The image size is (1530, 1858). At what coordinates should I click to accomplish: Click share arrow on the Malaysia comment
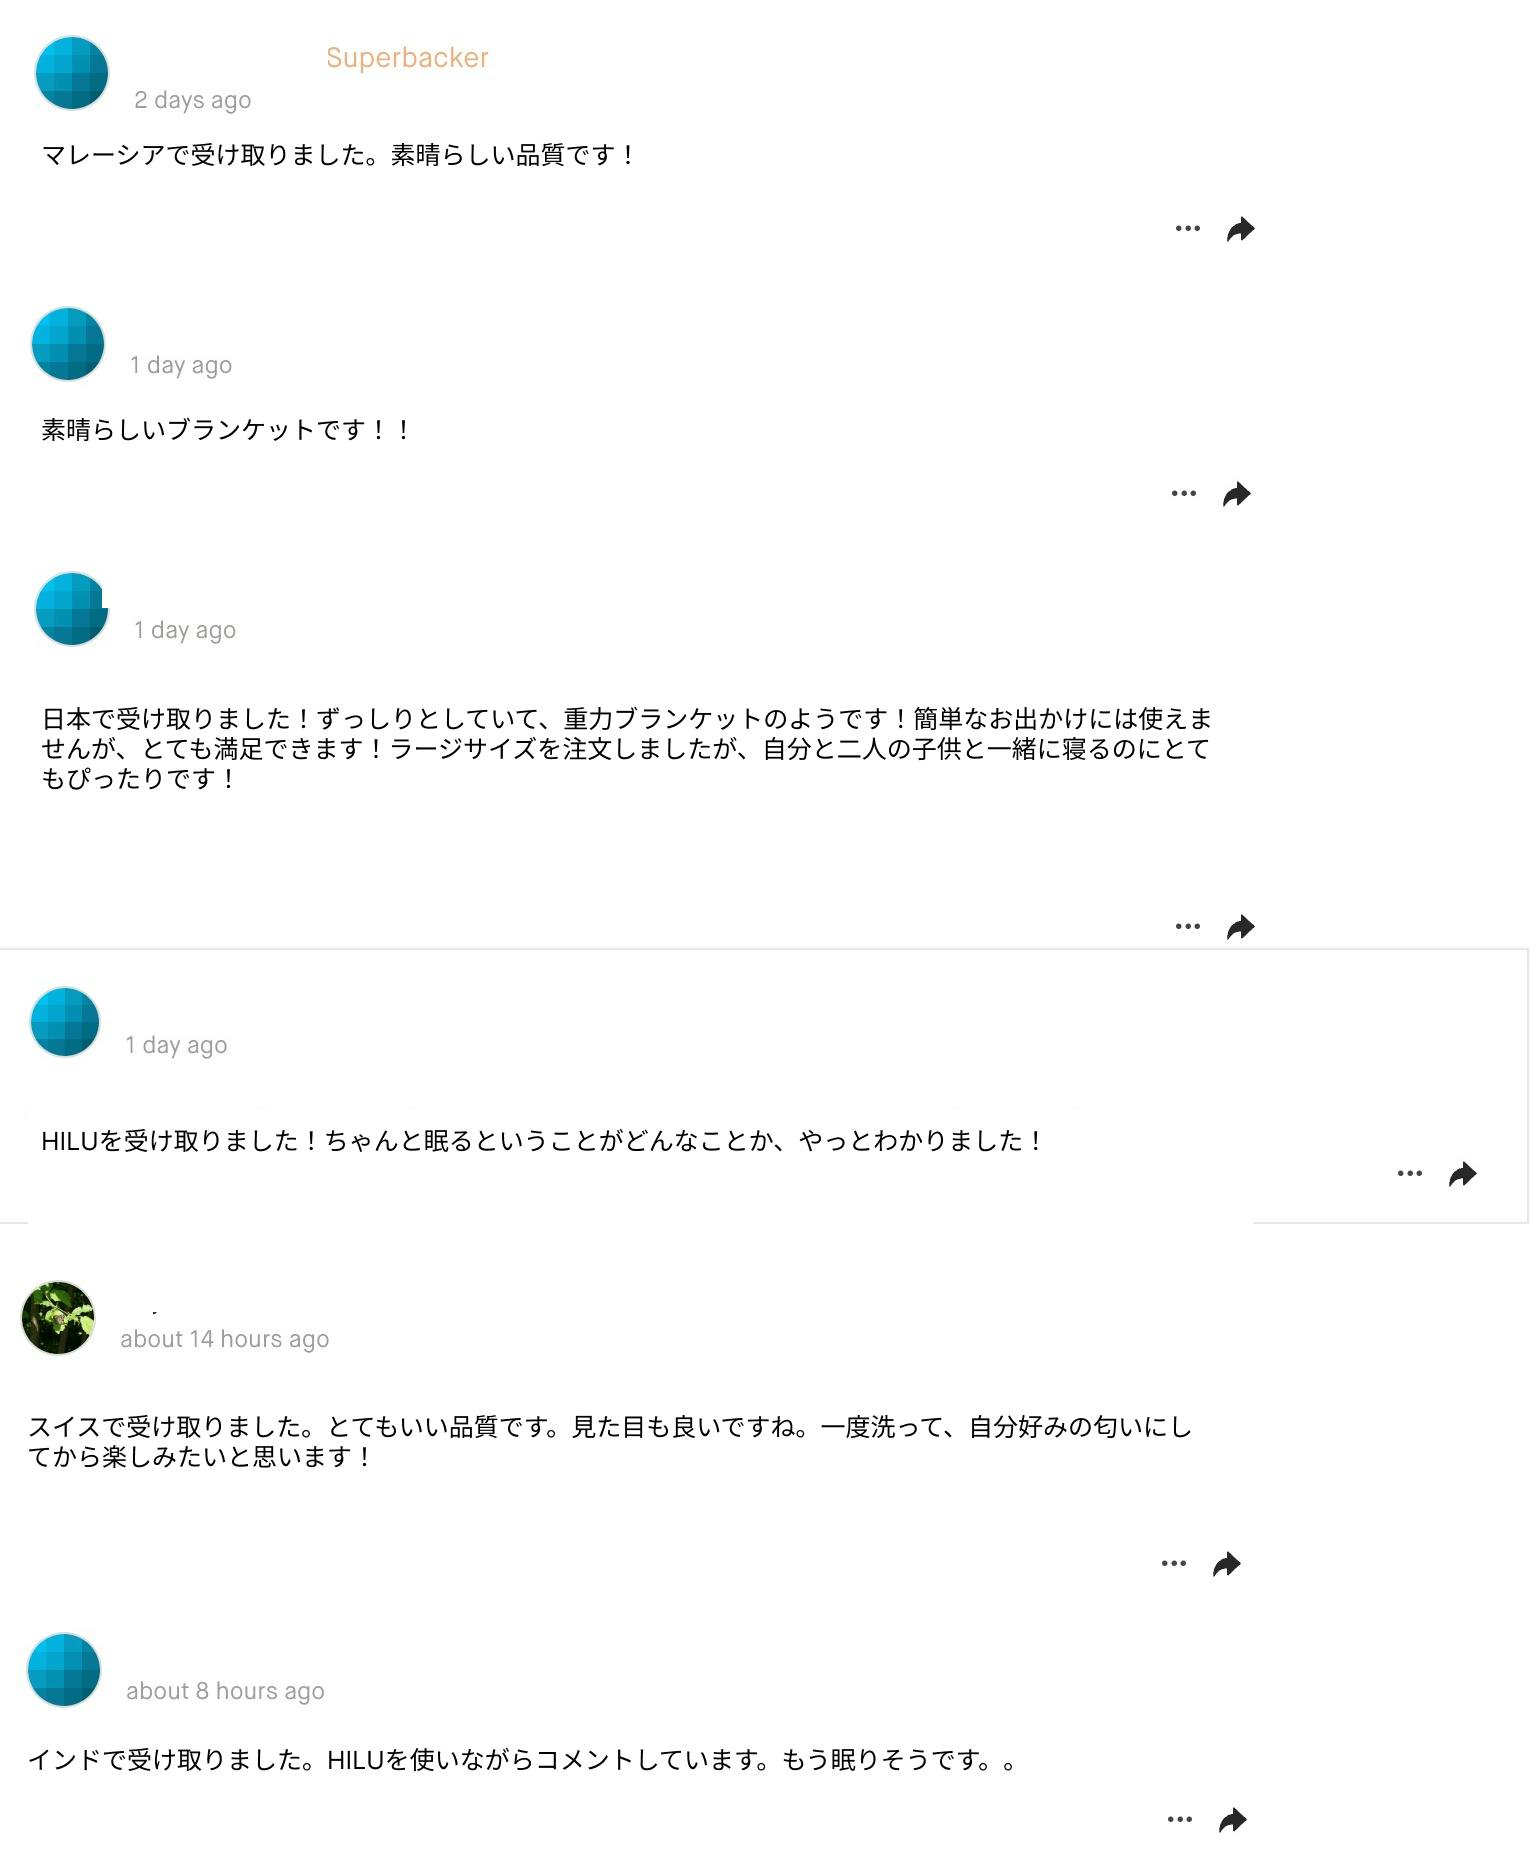coord(1240,229)
